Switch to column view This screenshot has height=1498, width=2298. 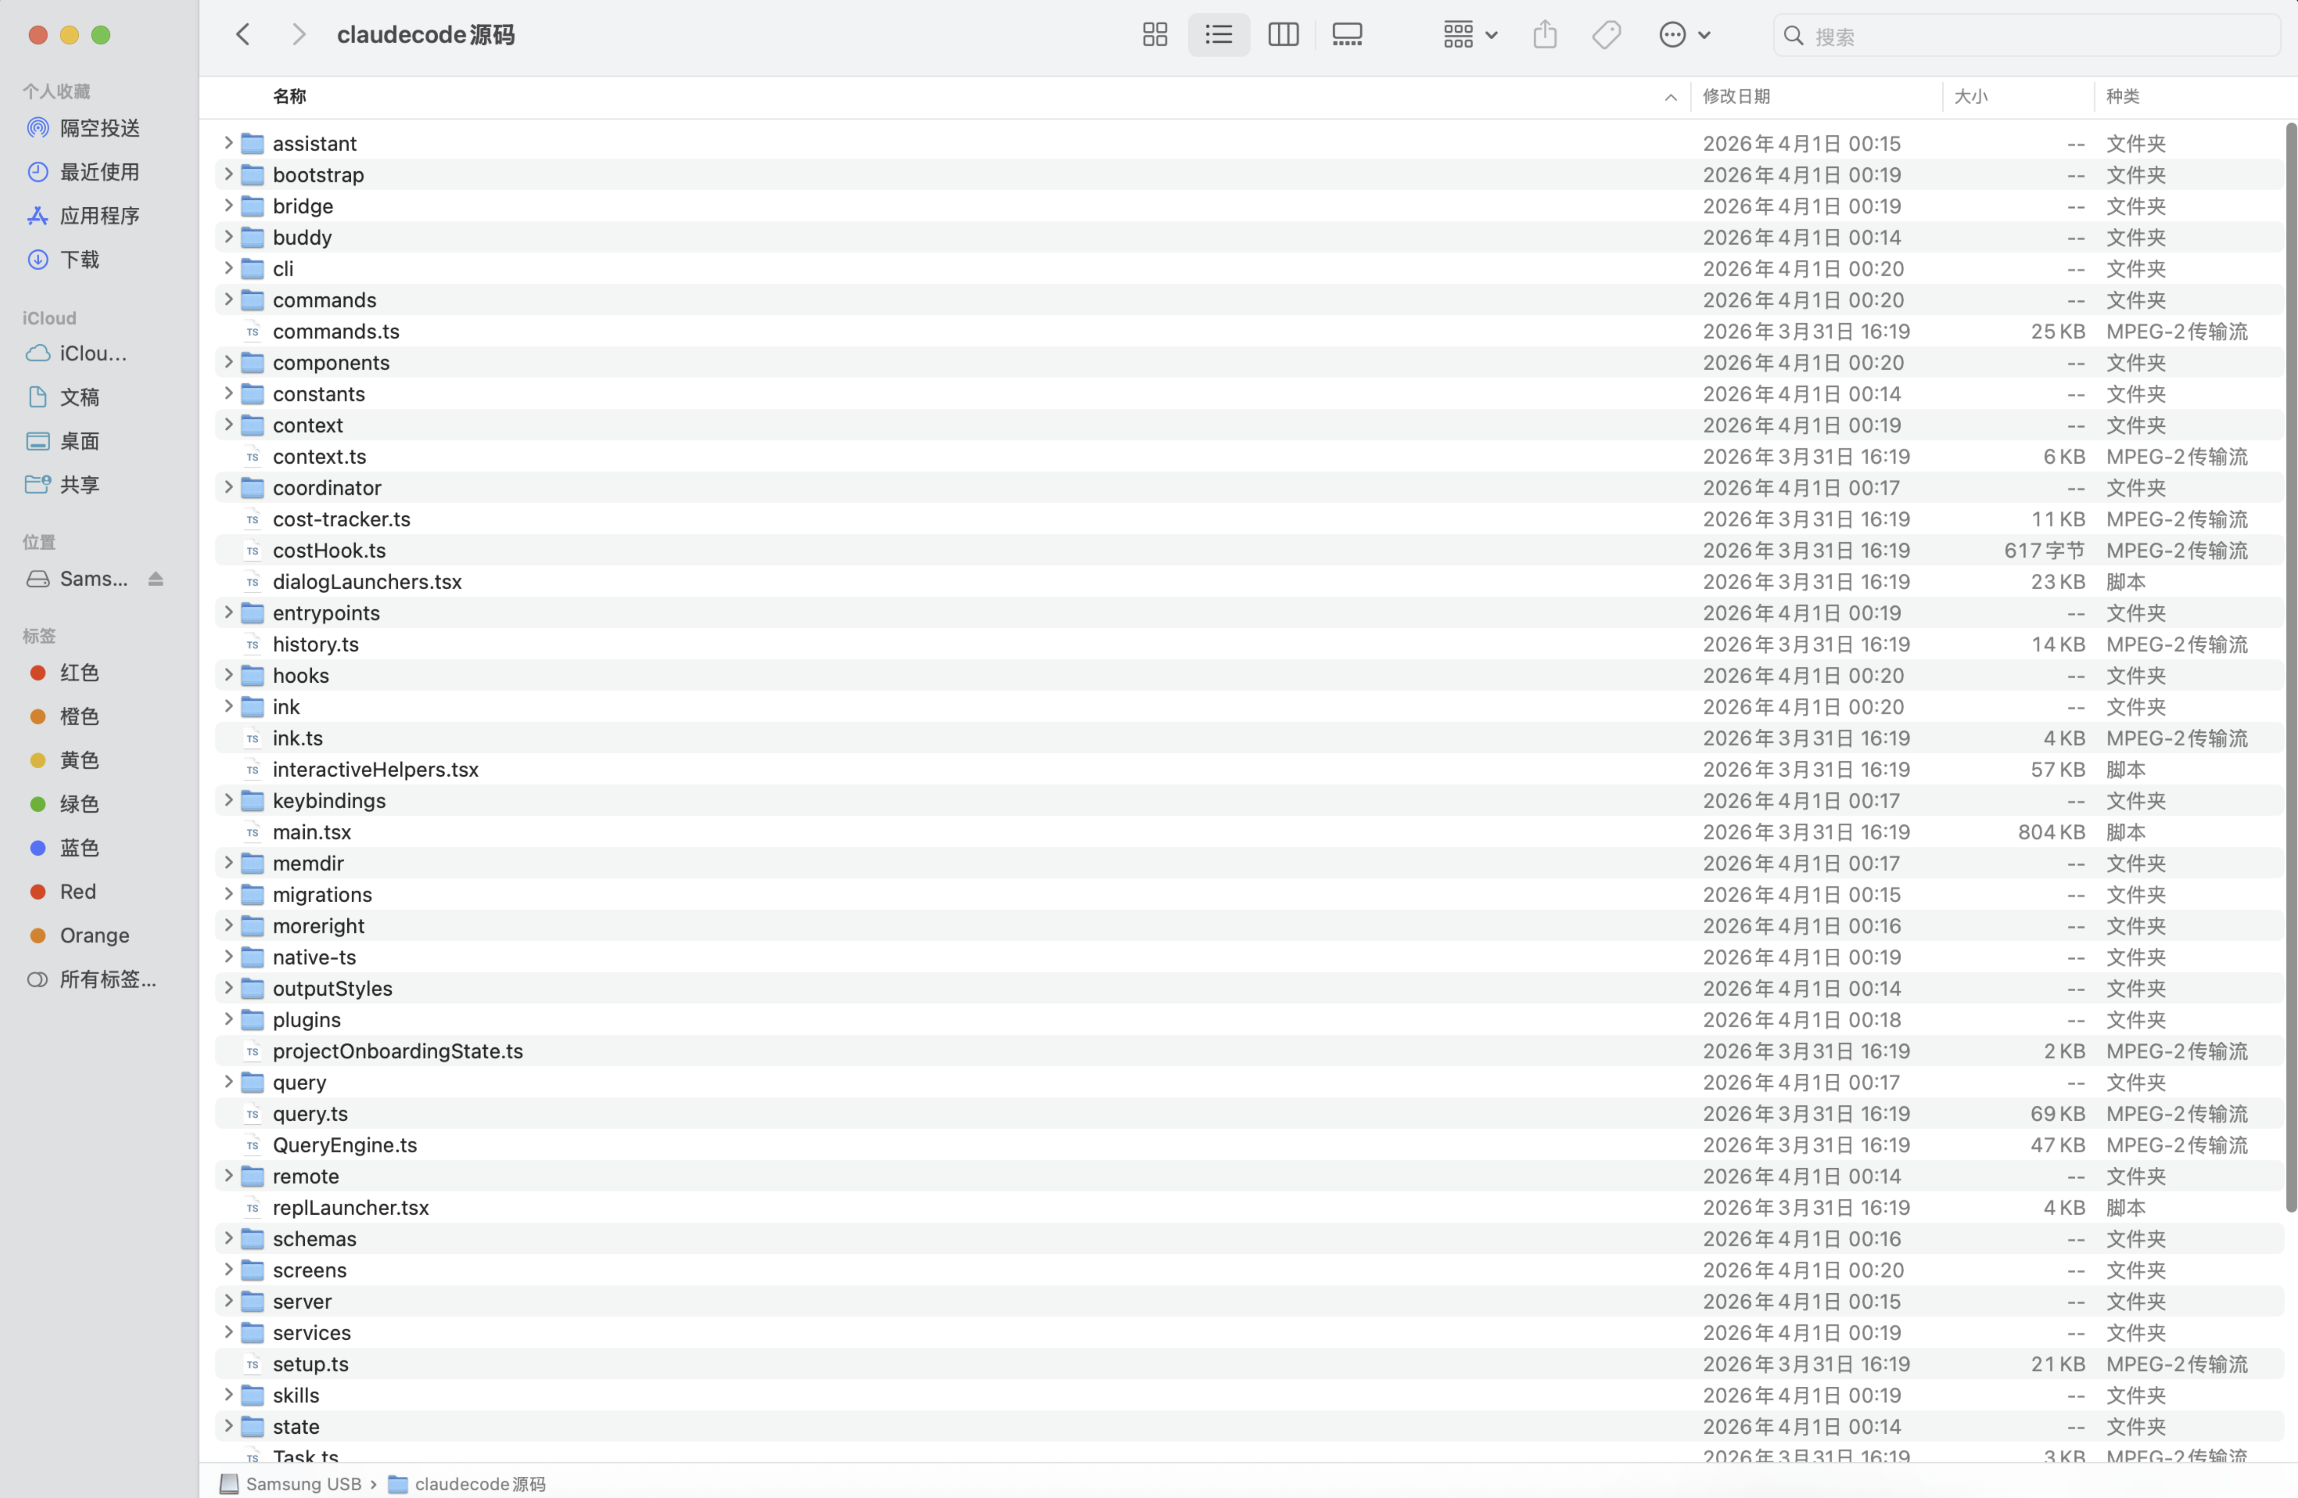tap(1283, 35)
